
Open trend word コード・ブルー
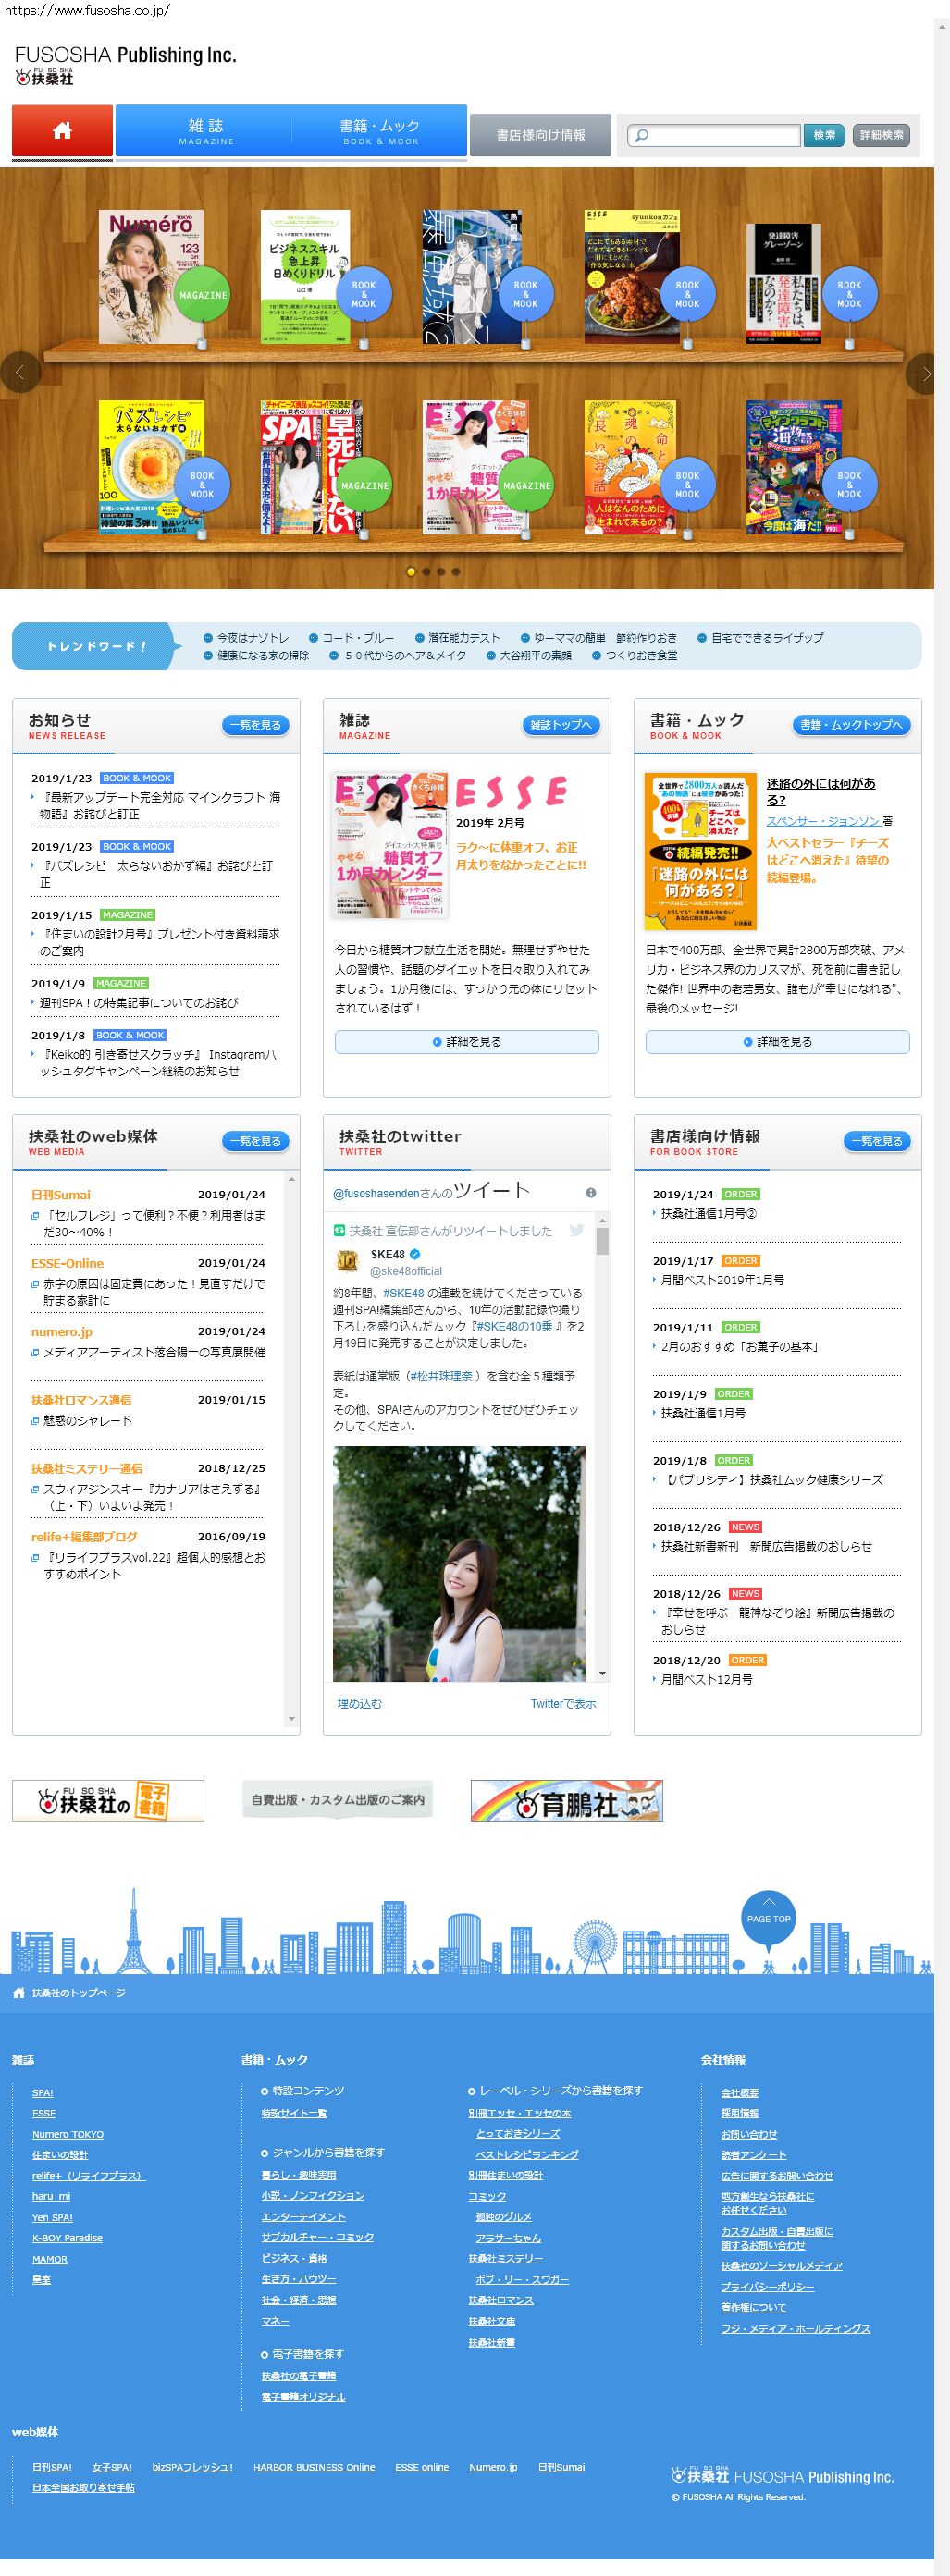pyautogui.click(x=358, y=638)
